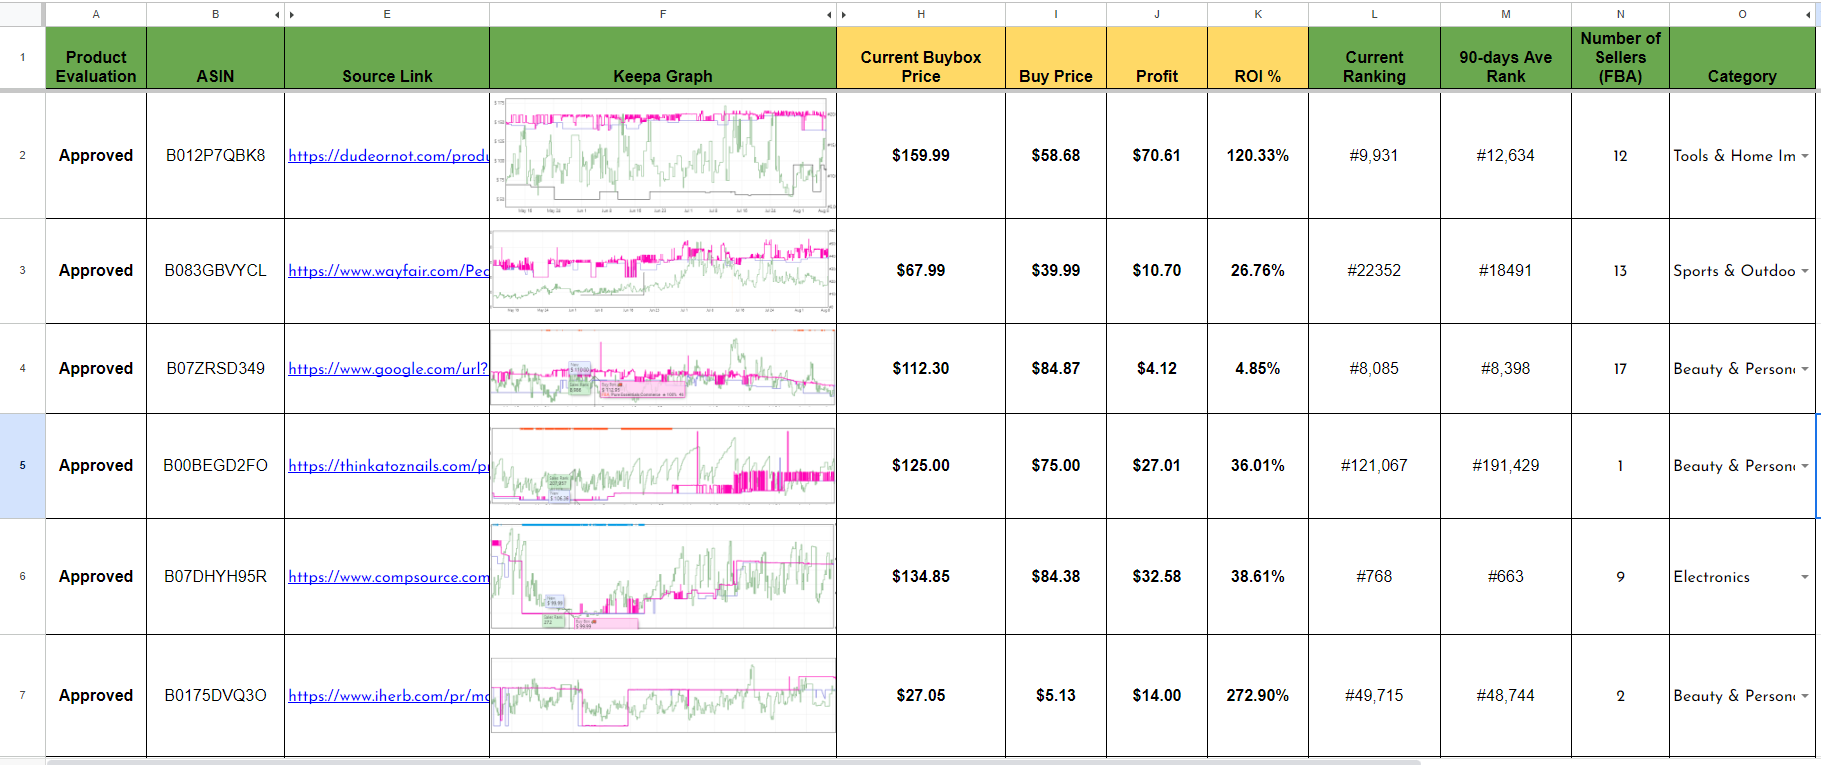The height and width of the screenshot is (765, 1821).
Task: Visit the thinkatoznails.com source link
Action: 388,466
